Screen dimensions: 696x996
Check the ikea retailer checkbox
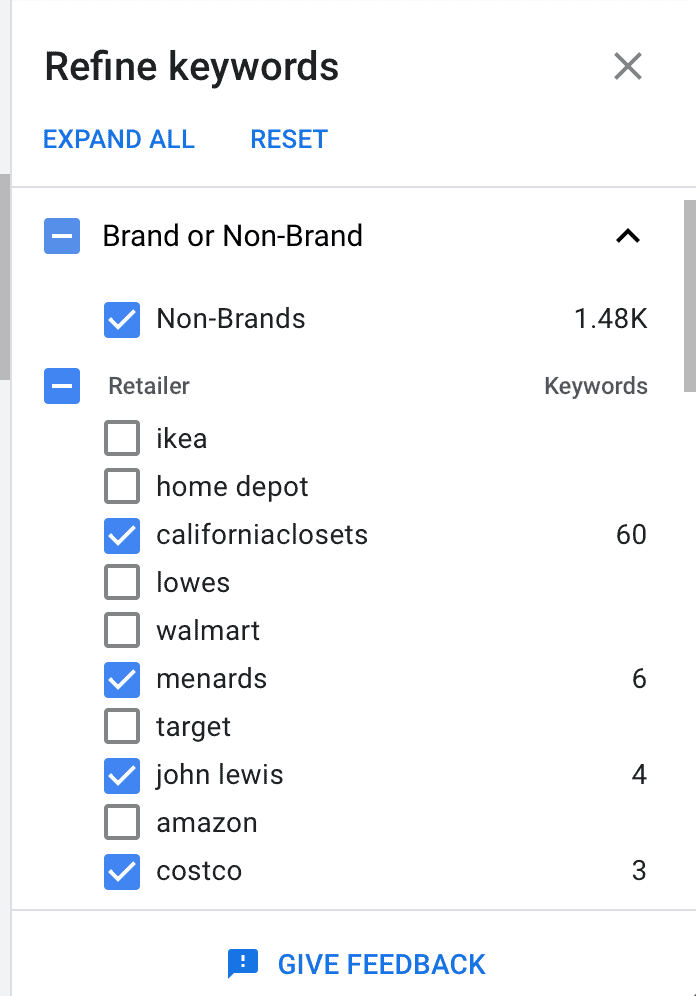coord(122,438)
